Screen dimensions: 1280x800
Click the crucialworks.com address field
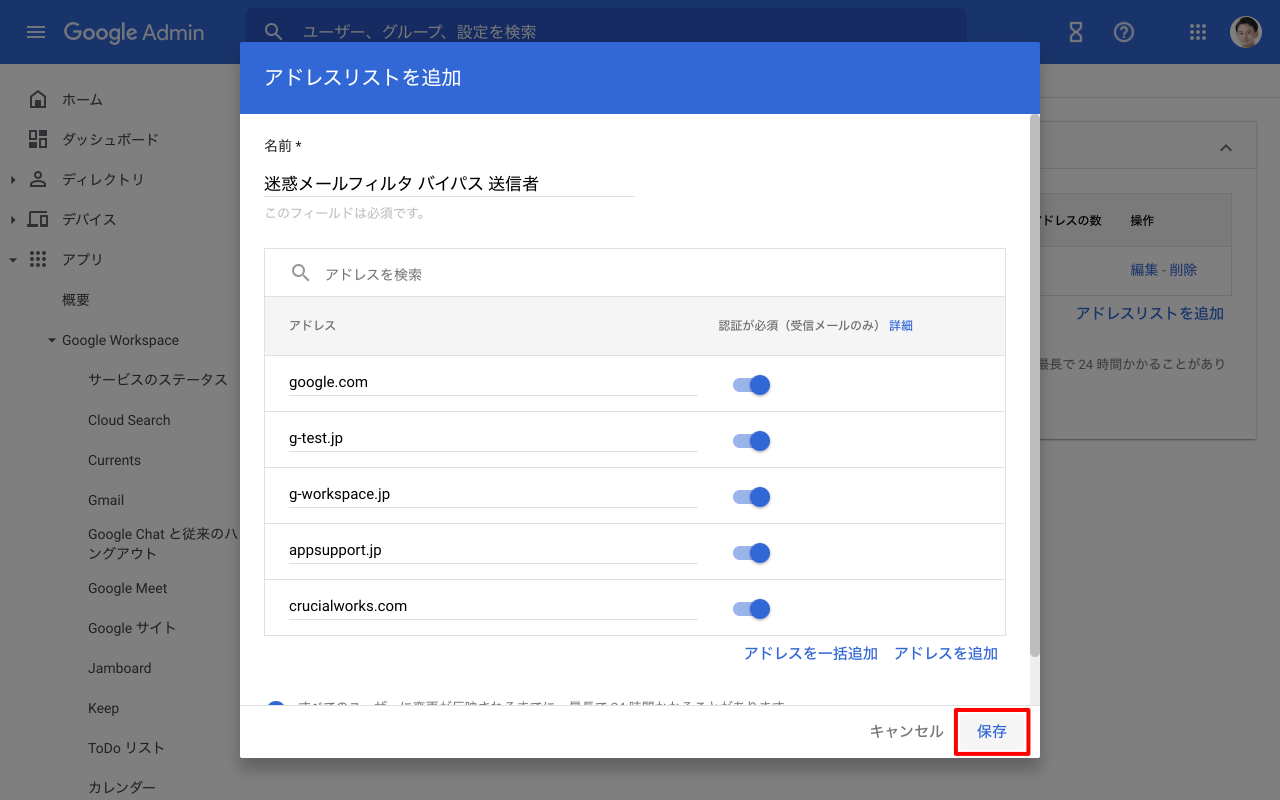pyautogui.click(x=493, y=606)
